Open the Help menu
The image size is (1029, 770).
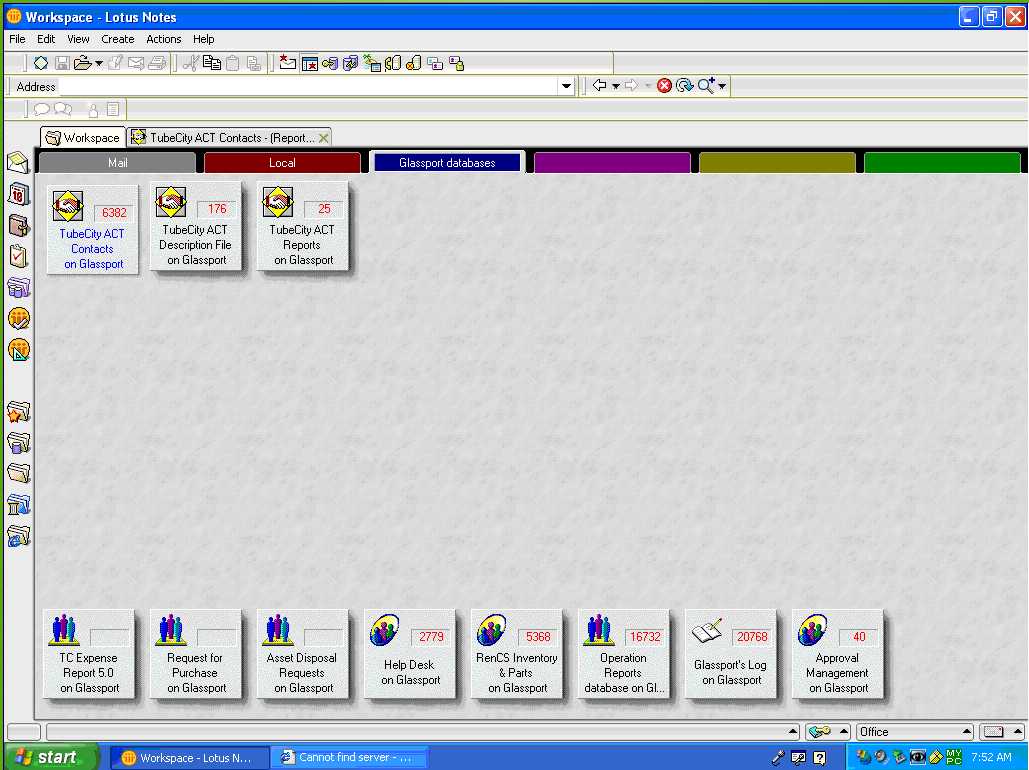coord(203,39)
